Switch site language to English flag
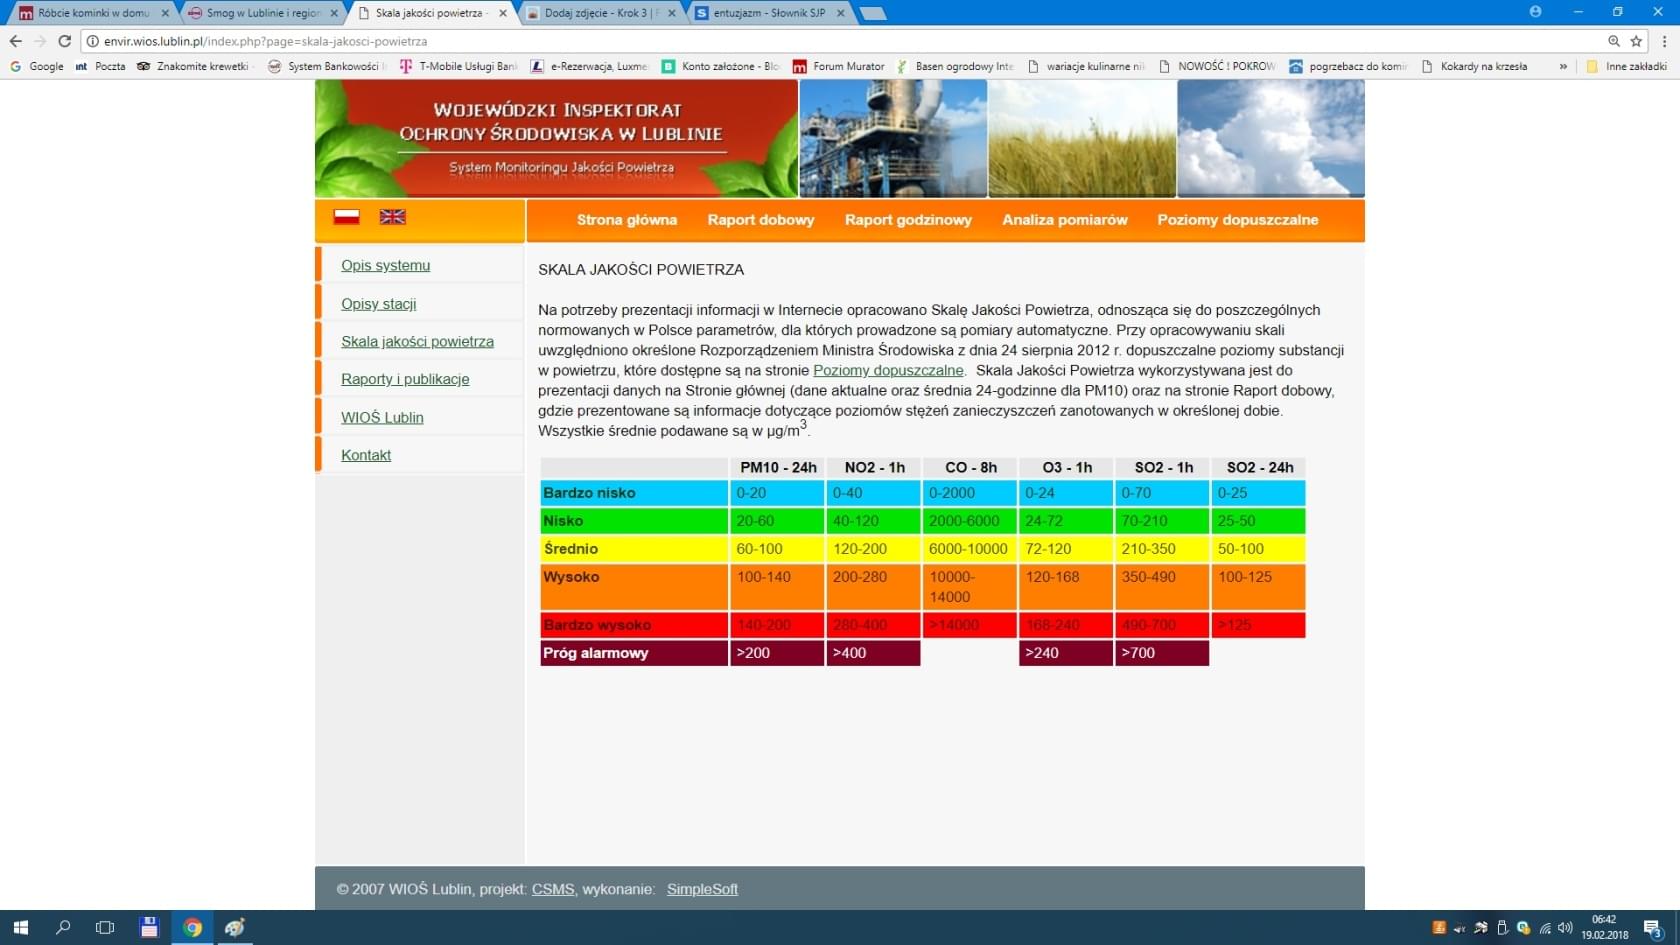1680x945 pixels. click(392, 217)
